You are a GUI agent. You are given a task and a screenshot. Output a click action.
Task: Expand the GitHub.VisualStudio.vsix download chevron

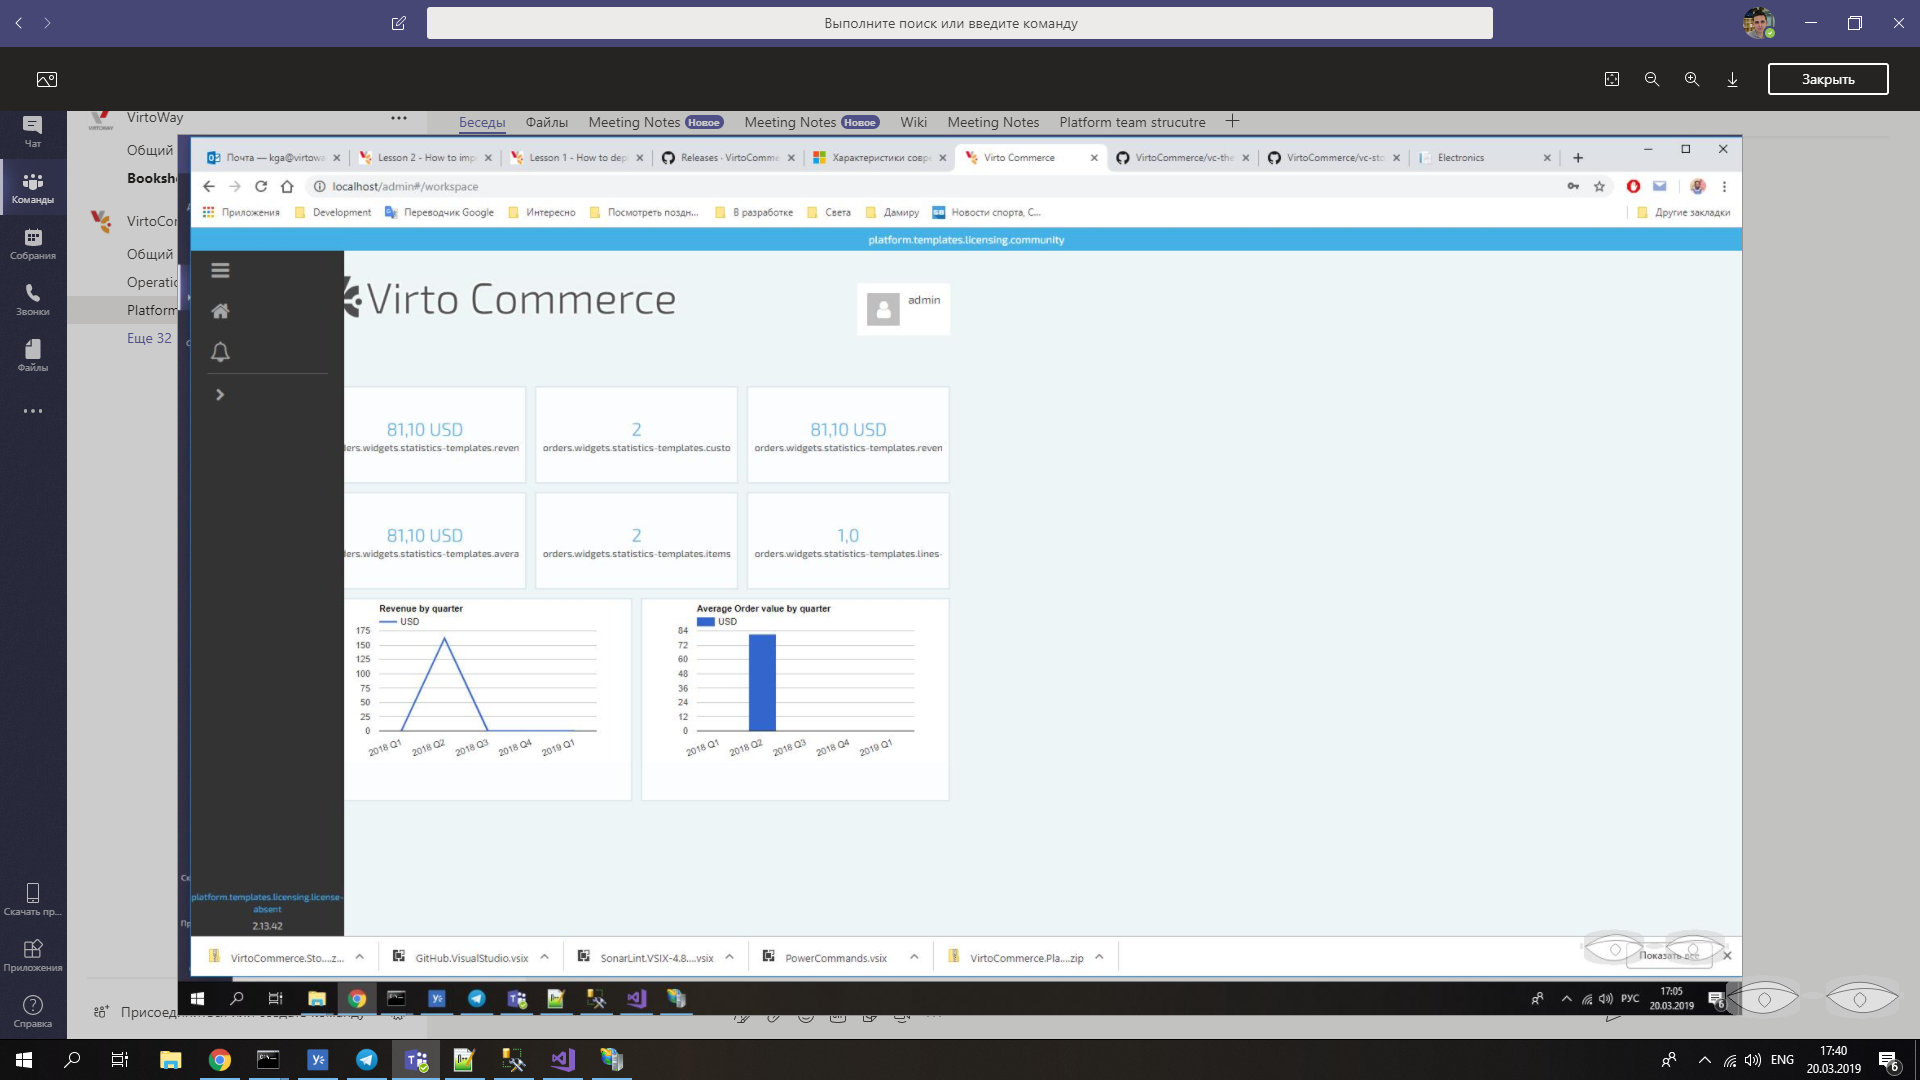(544, 957)
